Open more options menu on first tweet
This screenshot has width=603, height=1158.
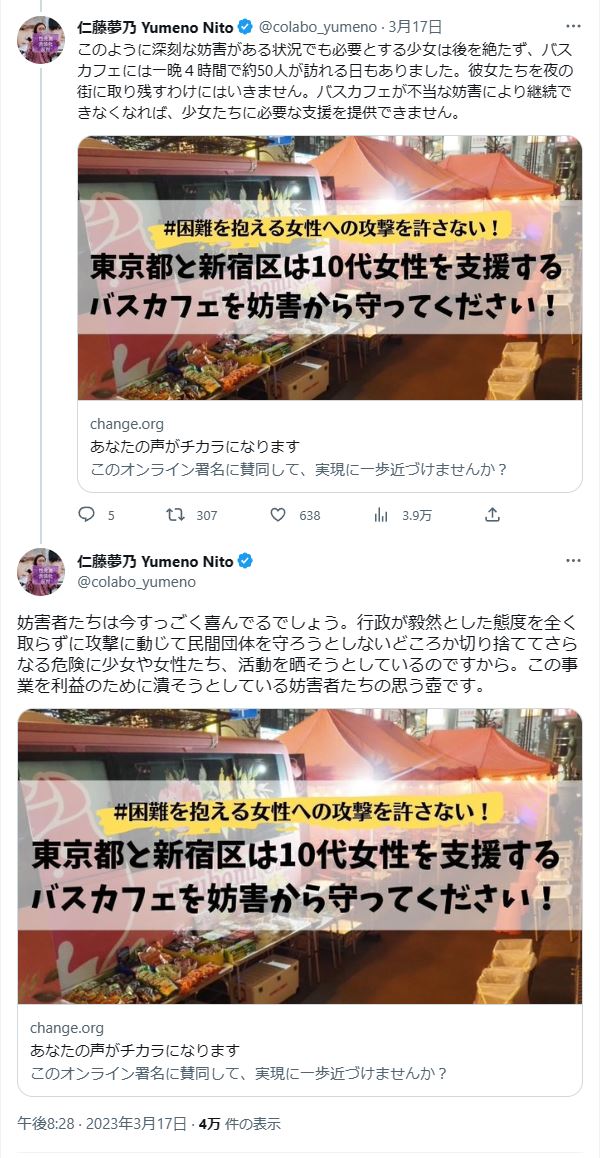573,26
